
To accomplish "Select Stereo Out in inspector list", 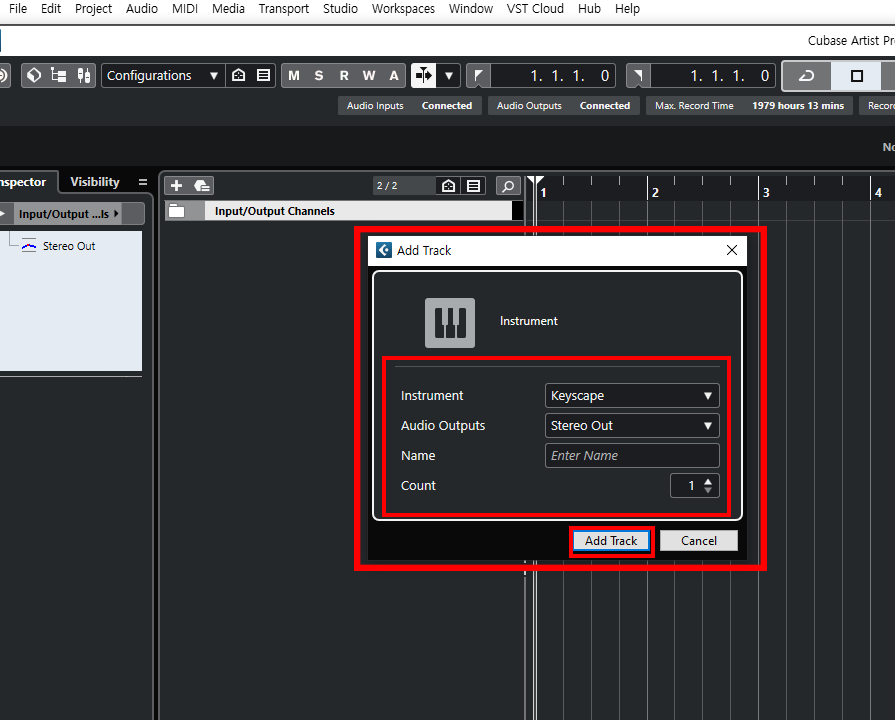I will [x=68, y=246].
